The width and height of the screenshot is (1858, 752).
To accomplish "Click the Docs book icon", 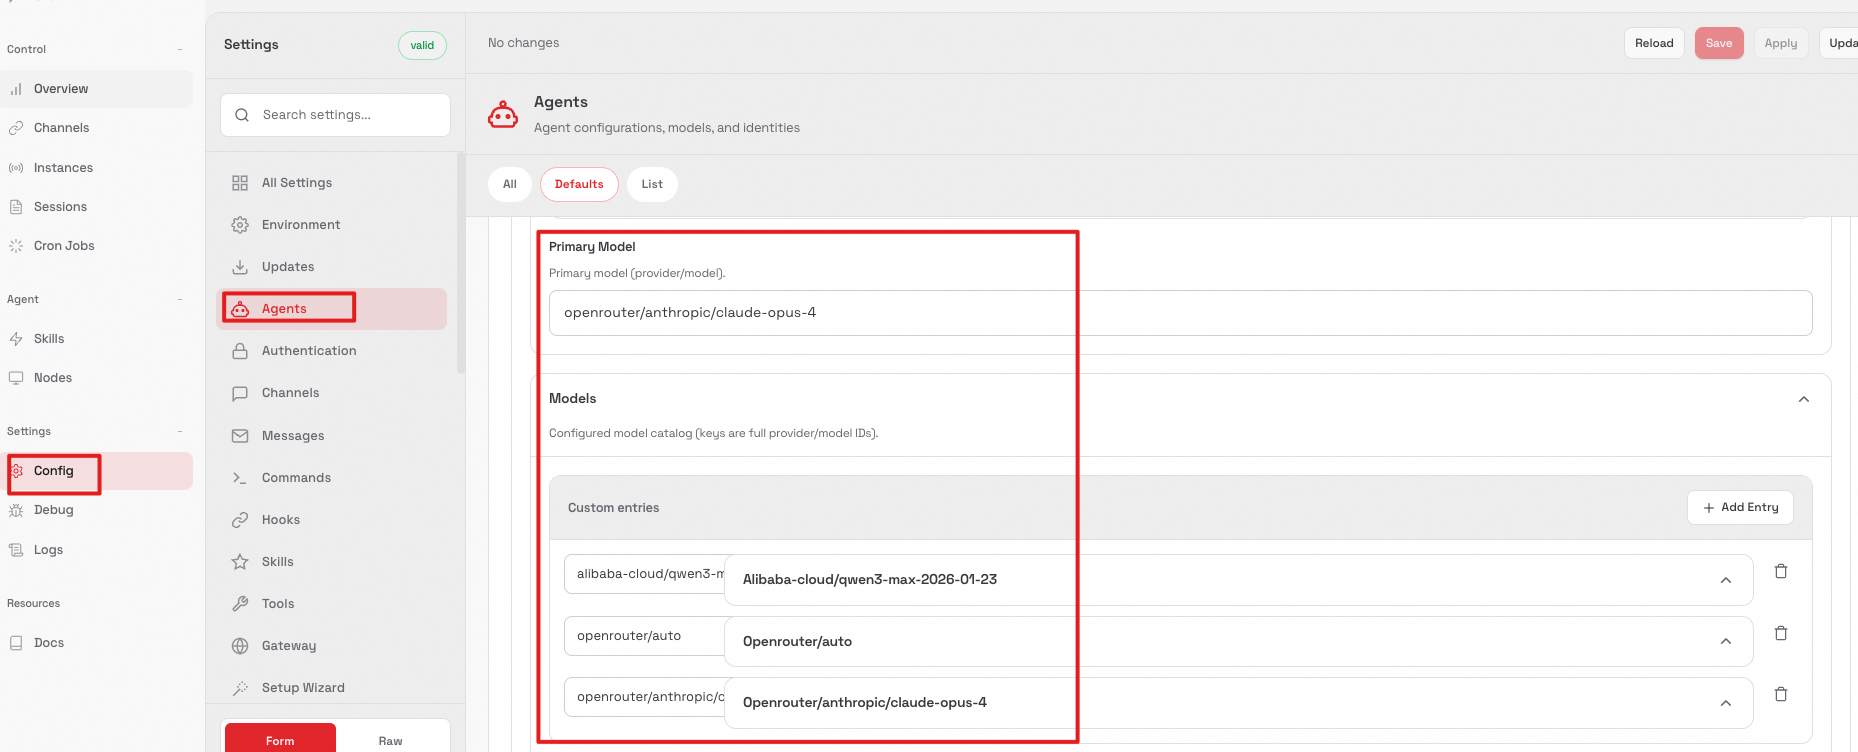I will pyautogui.click(x=16, y=643).
